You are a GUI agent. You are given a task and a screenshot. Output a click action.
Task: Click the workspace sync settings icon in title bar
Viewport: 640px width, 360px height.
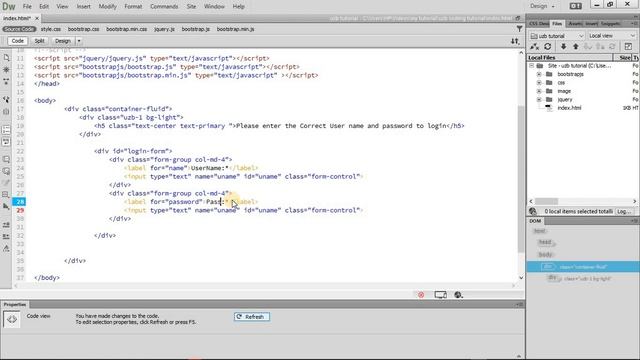576,6
